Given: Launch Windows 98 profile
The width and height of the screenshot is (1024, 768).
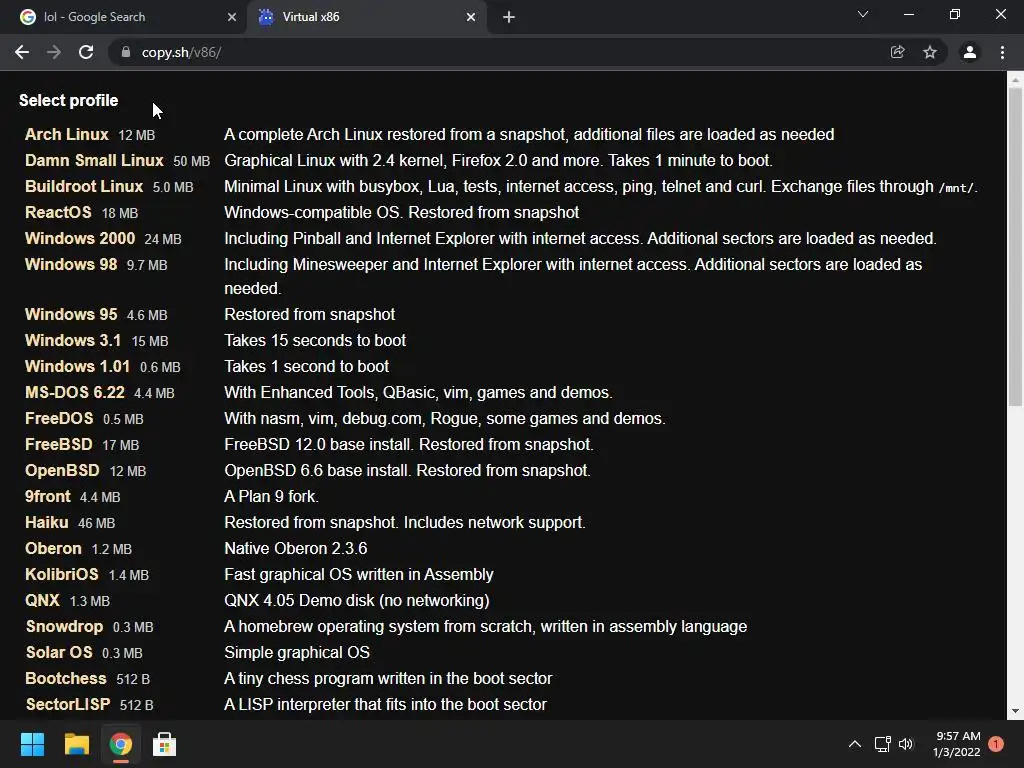Looking at the screenshot, I should tap(71, 264).
